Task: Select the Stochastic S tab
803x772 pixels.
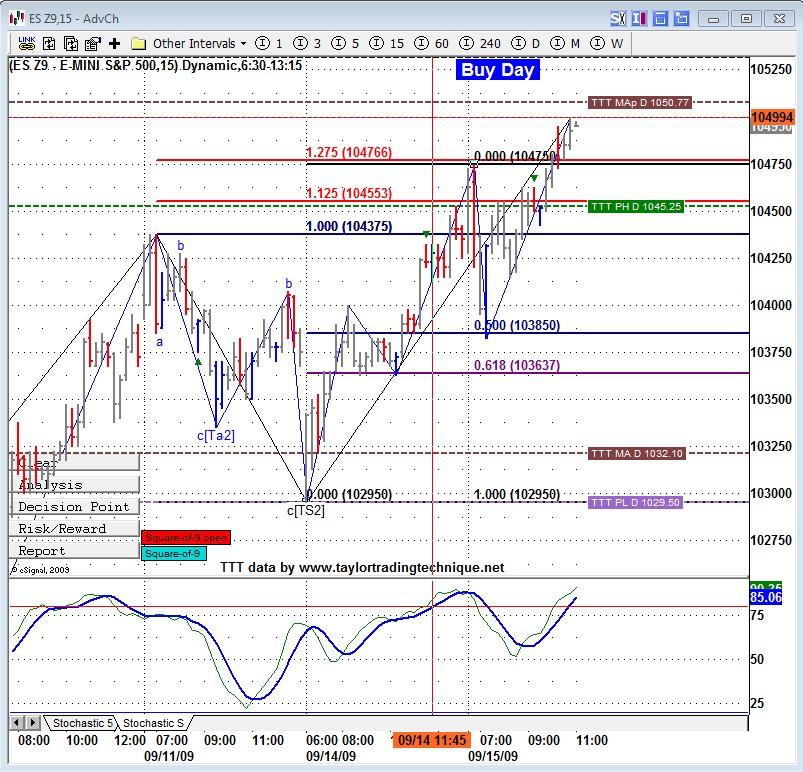Action: point(153,723)
